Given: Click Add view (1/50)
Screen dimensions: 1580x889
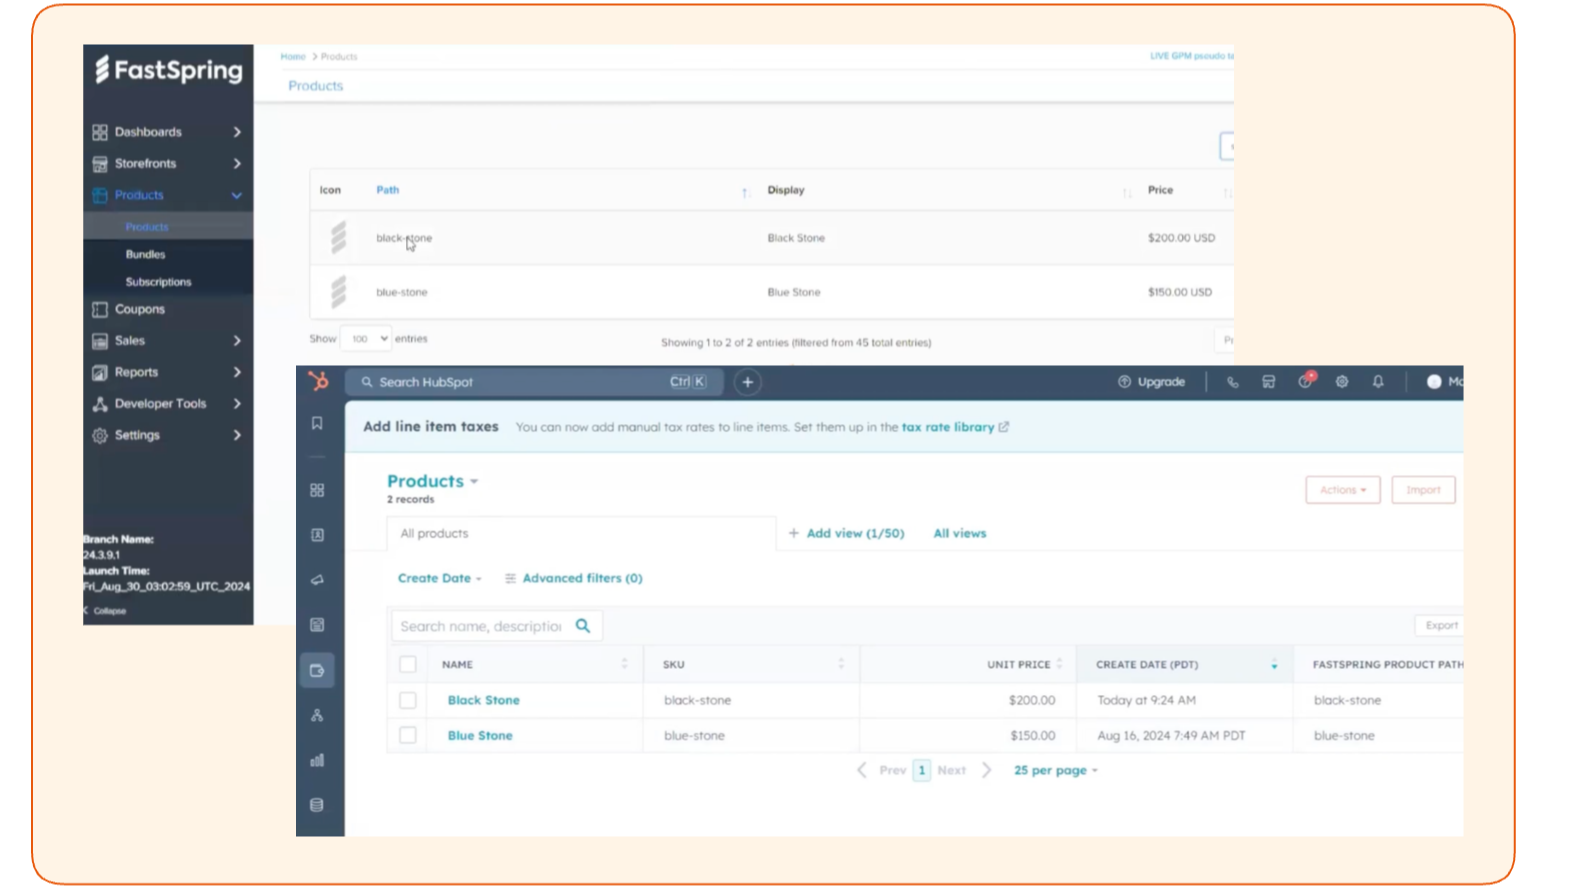Looking at the screenshot, I should pyautogui.click(x=846, y=533).
